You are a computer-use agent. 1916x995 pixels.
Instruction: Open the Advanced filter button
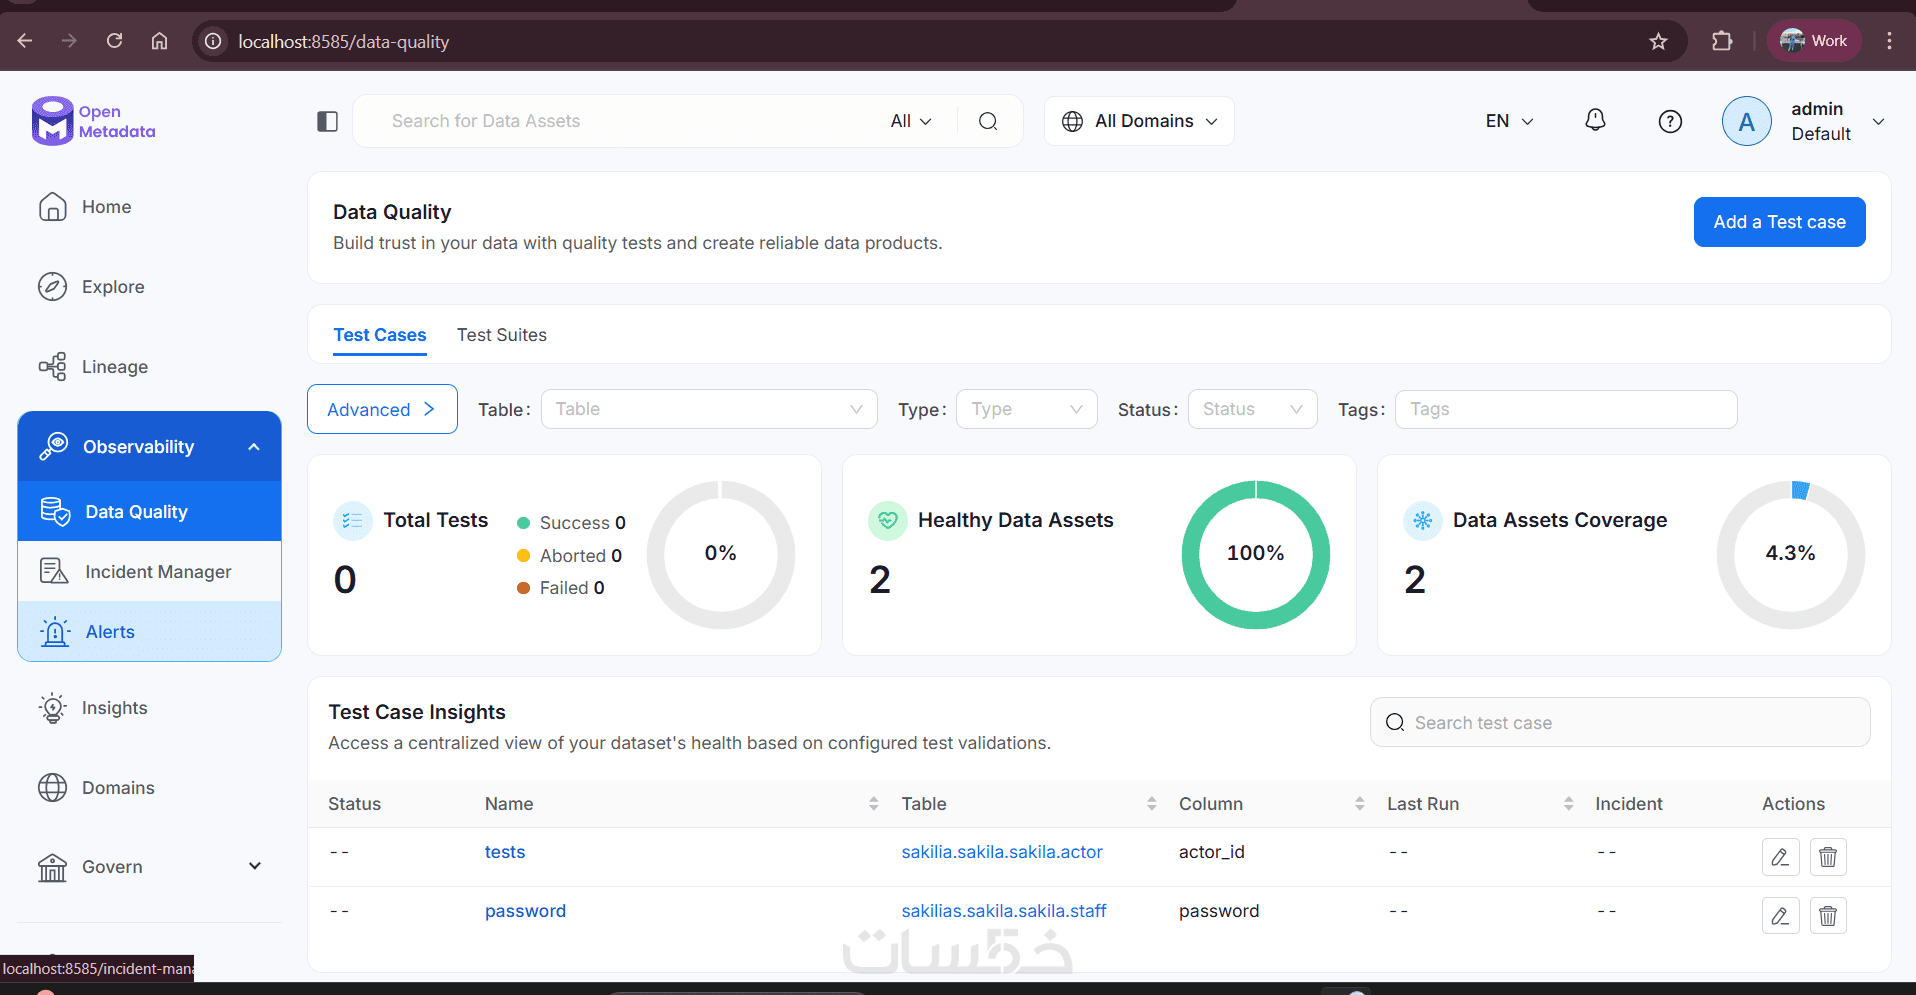(x=382, y=409)
